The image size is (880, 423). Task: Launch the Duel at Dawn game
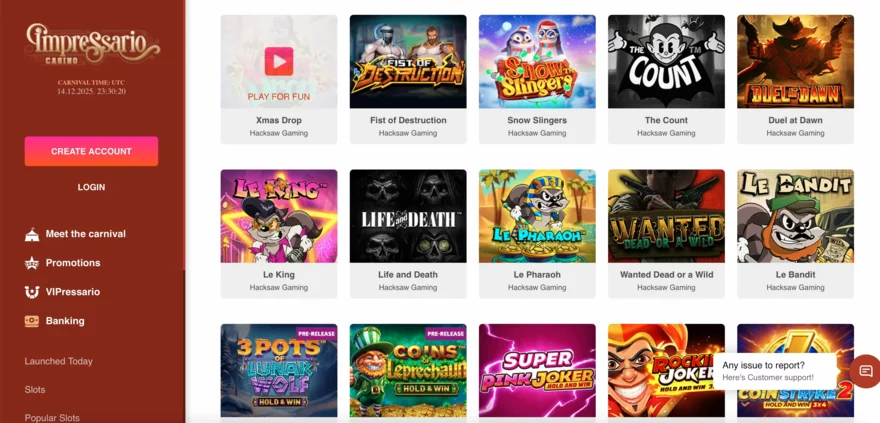tap(795, 62)
